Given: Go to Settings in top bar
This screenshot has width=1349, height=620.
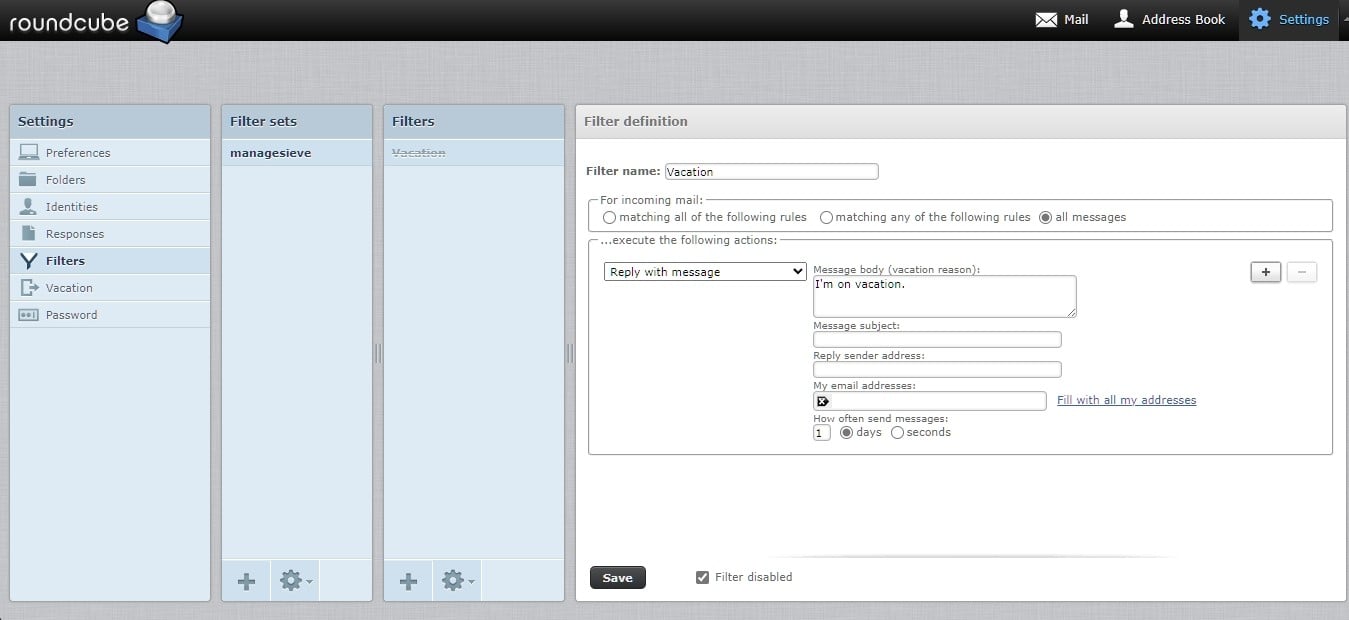Looking at the screenshot, I should click(1289, 19).
